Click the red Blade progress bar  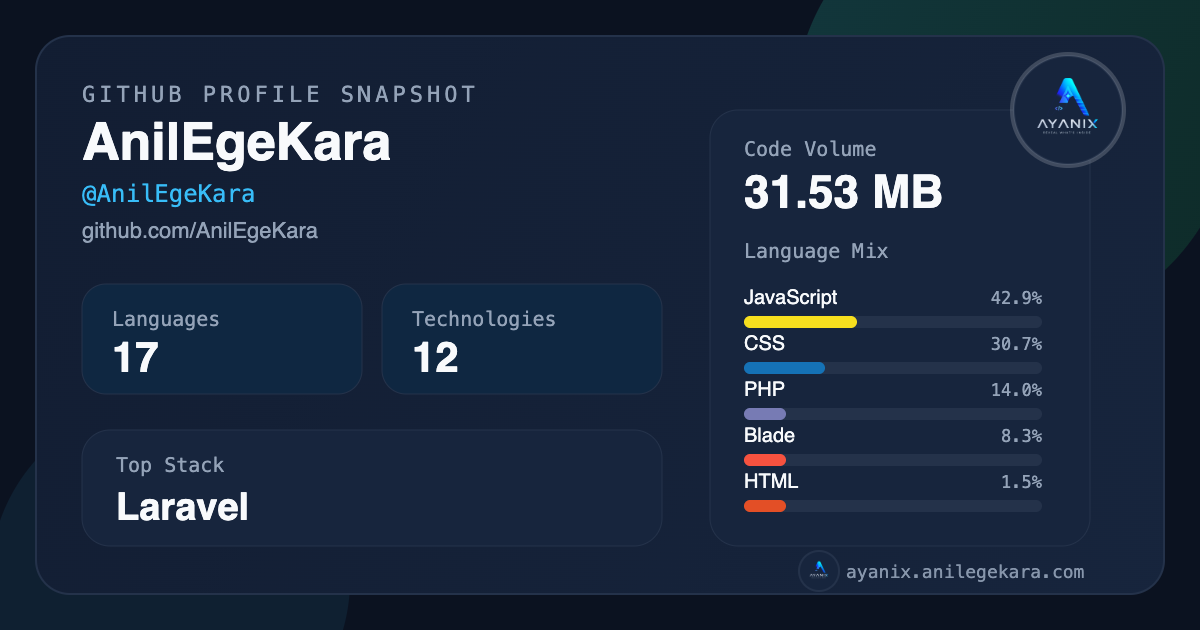tap(765, 460)
